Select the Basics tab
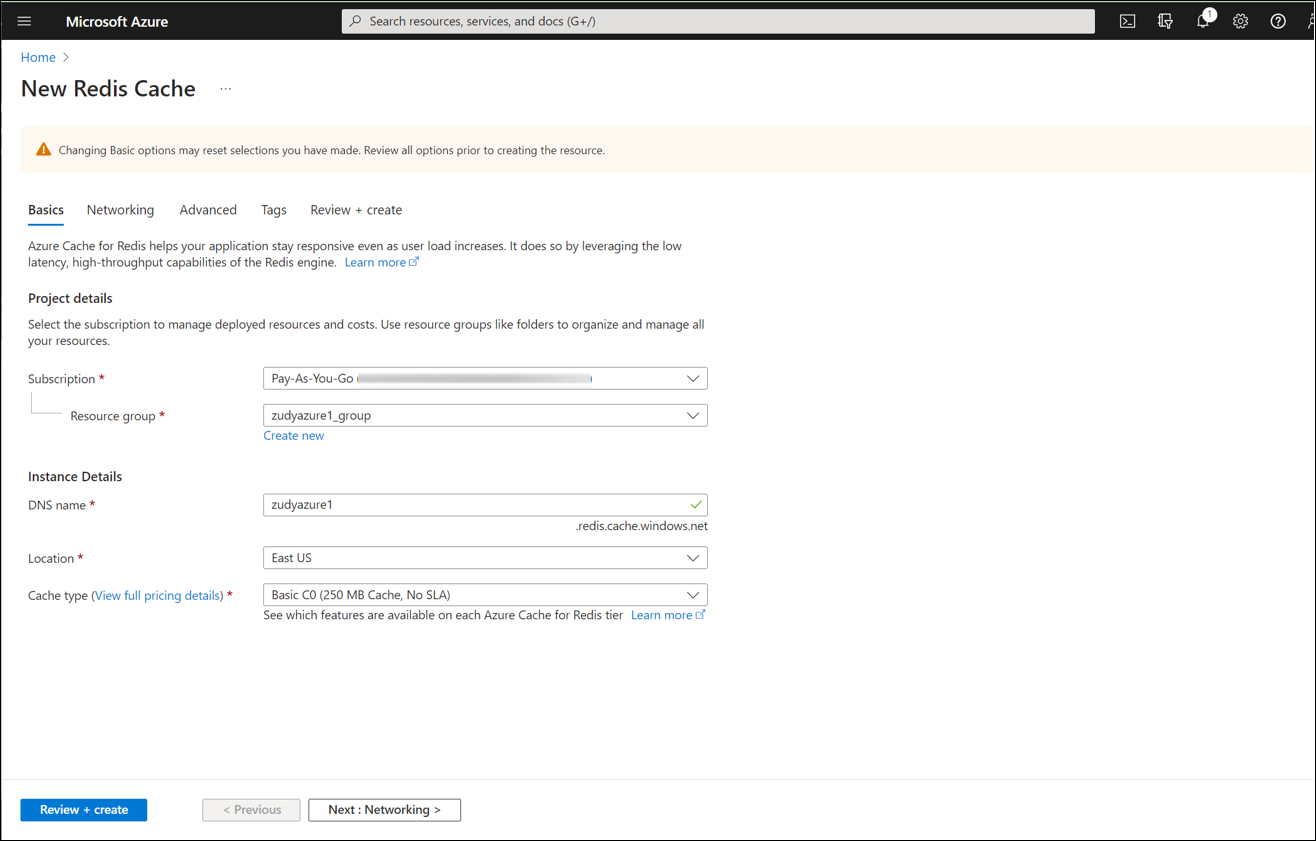The image size is (1316, 841). (46, 210)
